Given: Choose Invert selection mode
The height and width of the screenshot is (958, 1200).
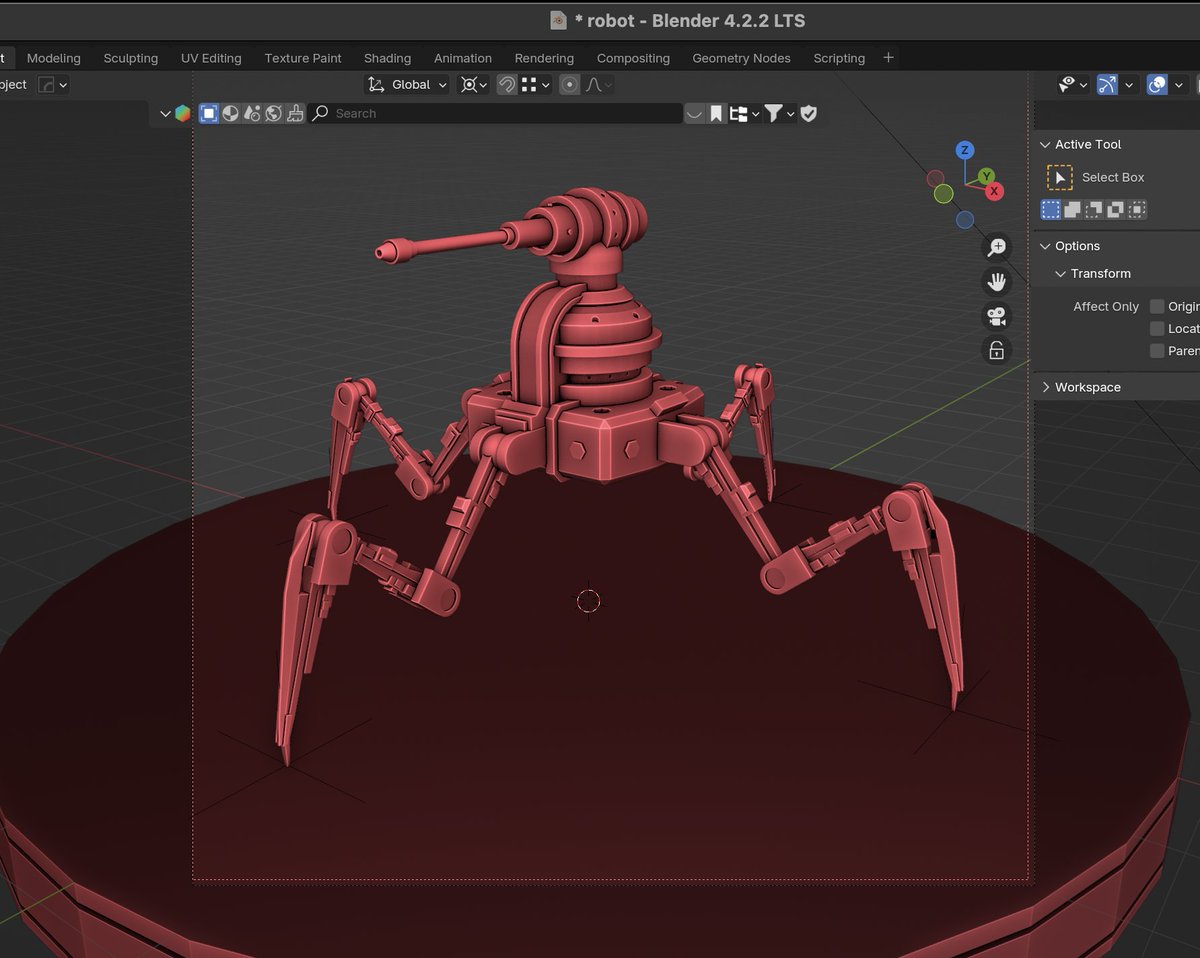Looking at the screenshot, I should pyautogui.click(x=1115, y=209).
